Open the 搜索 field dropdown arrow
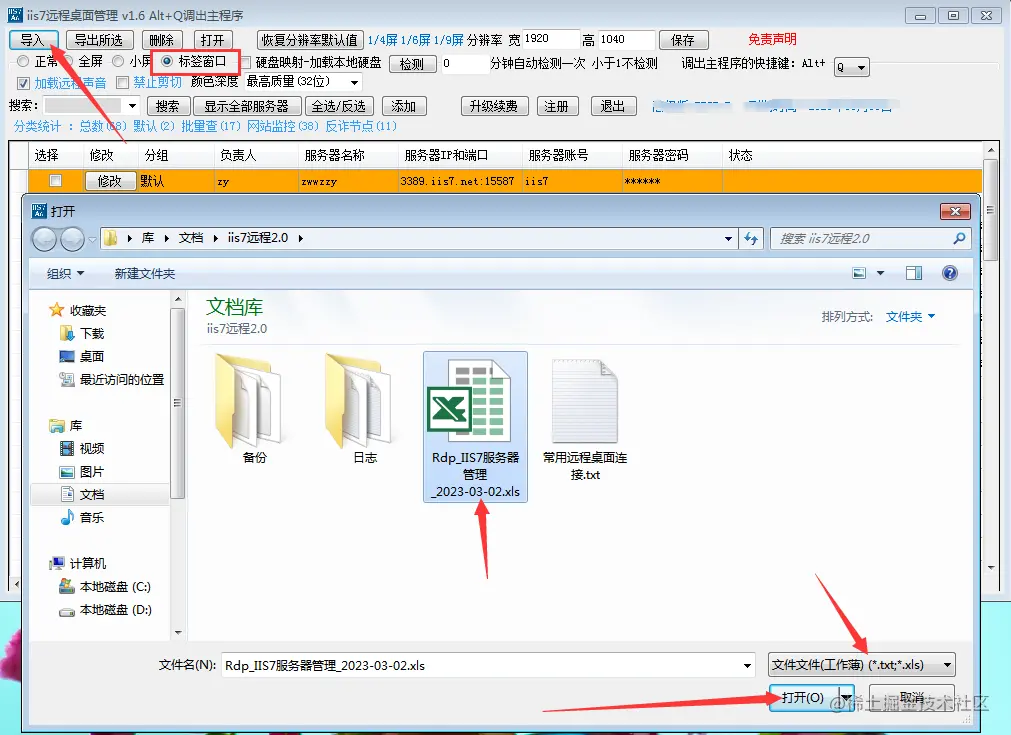The width and height of the screenshot is (1011, 735). coord(132,106)
